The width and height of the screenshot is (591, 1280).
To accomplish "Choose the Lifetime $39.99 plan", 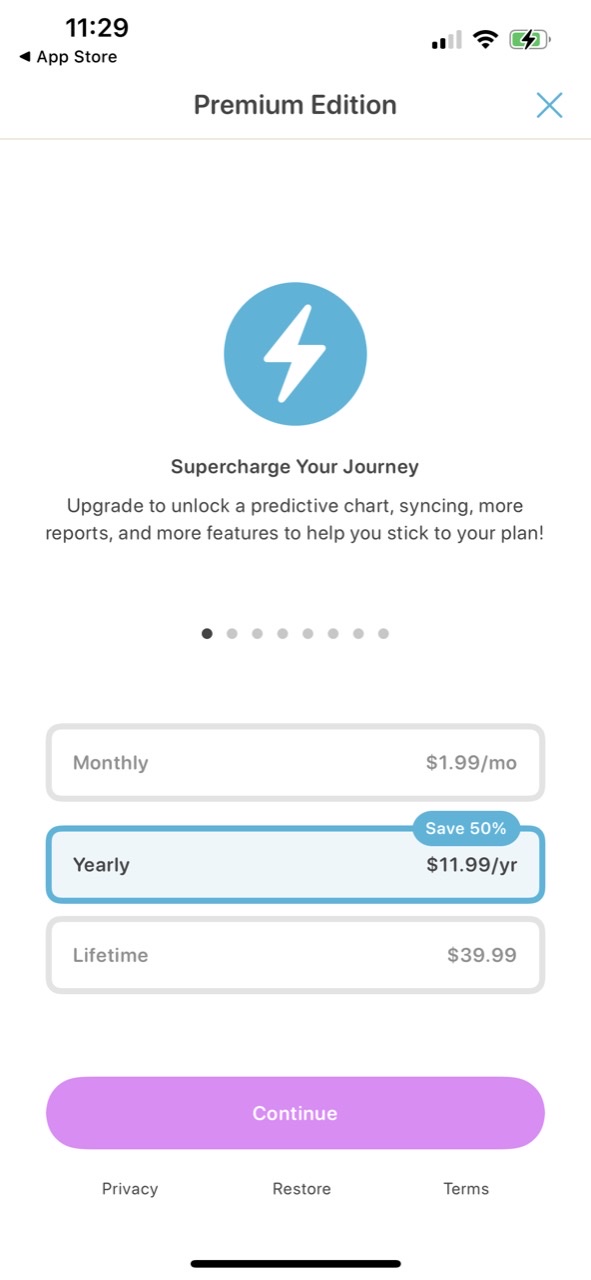I will pyautogui.click(x=295, y=955).
